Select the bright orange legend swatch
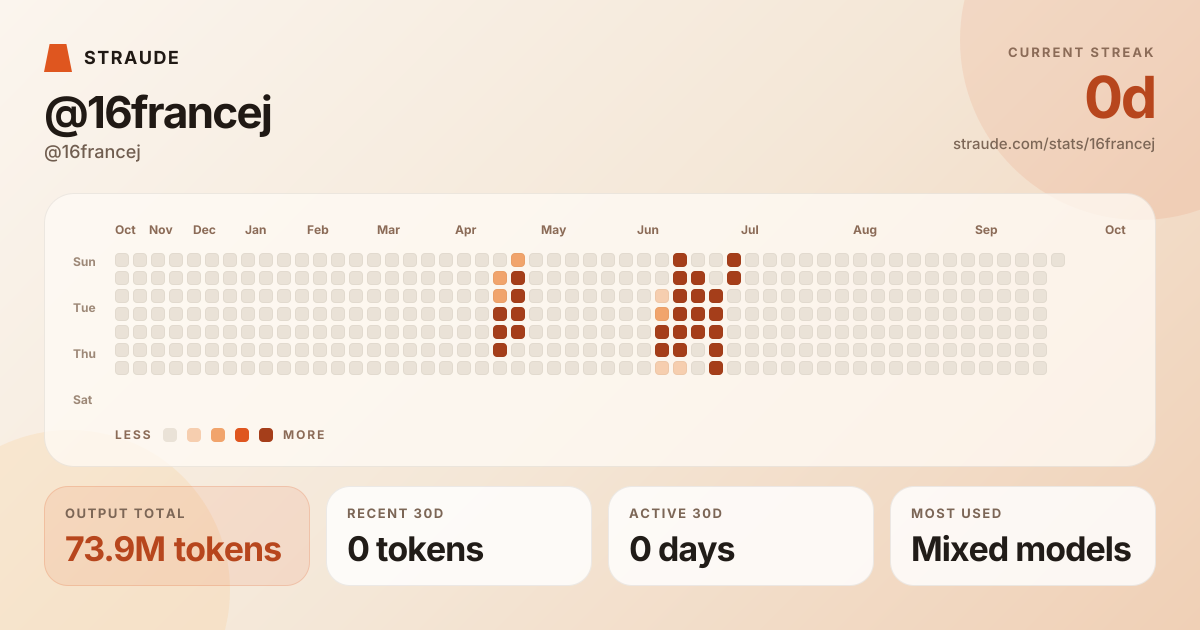The image size is (1200, 630). point(242,435)
